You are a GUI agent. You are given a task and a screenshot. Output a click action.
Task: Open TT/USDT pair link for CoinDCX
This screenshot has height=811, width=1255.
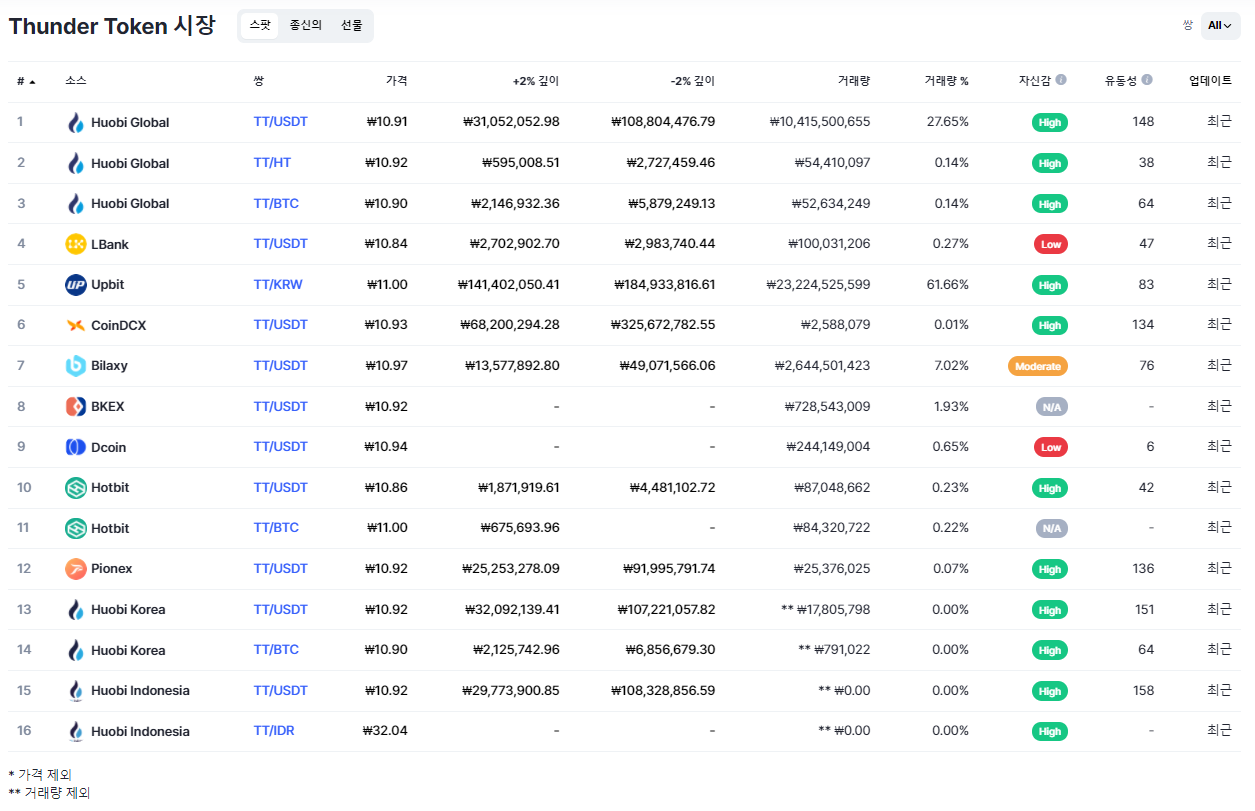click(x=281, y=324)
